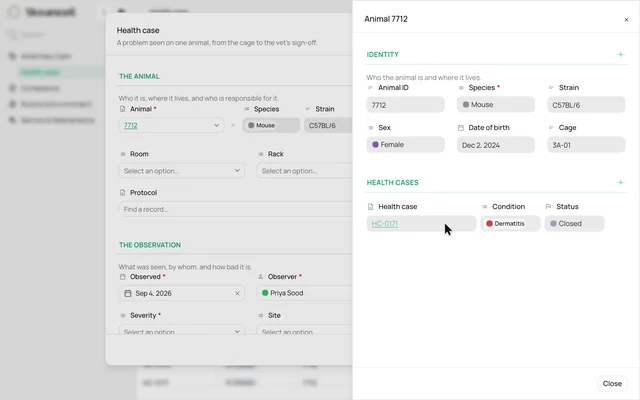Viewport: 640px width, 400px height.
Task: Click the plus icon in the IDENTITY section header
Action: click(620, 54)
